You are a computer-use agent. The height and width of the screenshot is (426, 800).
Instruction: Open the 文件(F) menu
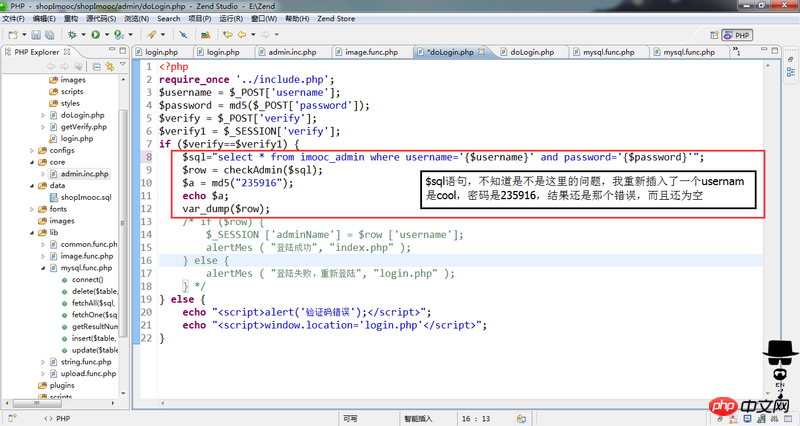point(13,19)
